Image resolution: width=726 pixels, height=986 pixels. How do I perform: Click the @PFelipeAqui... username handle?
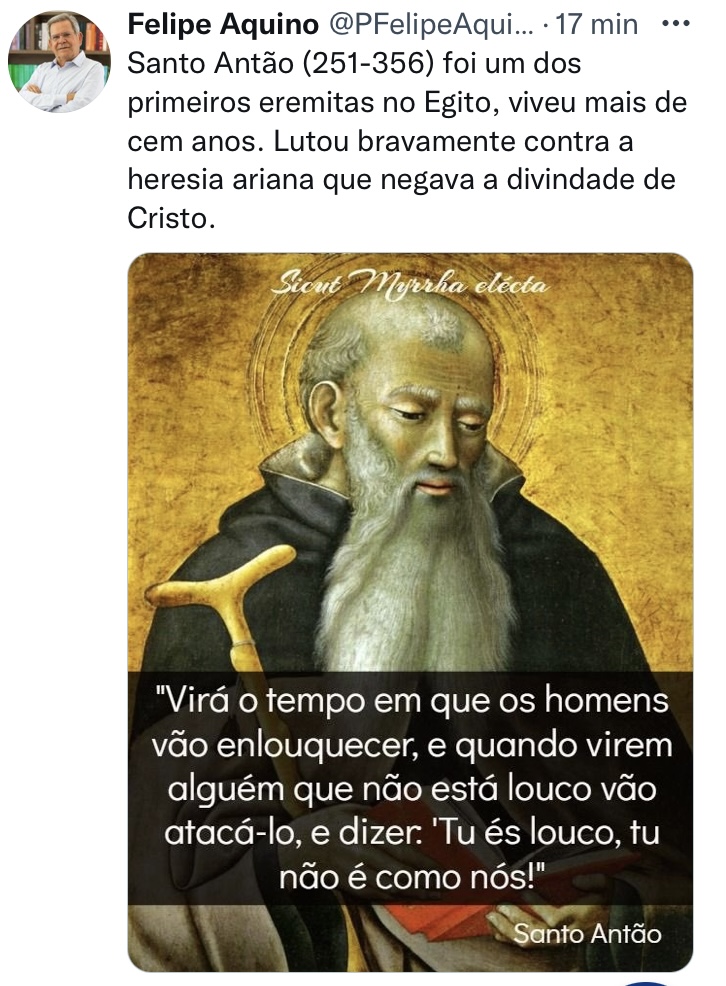(431, 25)
